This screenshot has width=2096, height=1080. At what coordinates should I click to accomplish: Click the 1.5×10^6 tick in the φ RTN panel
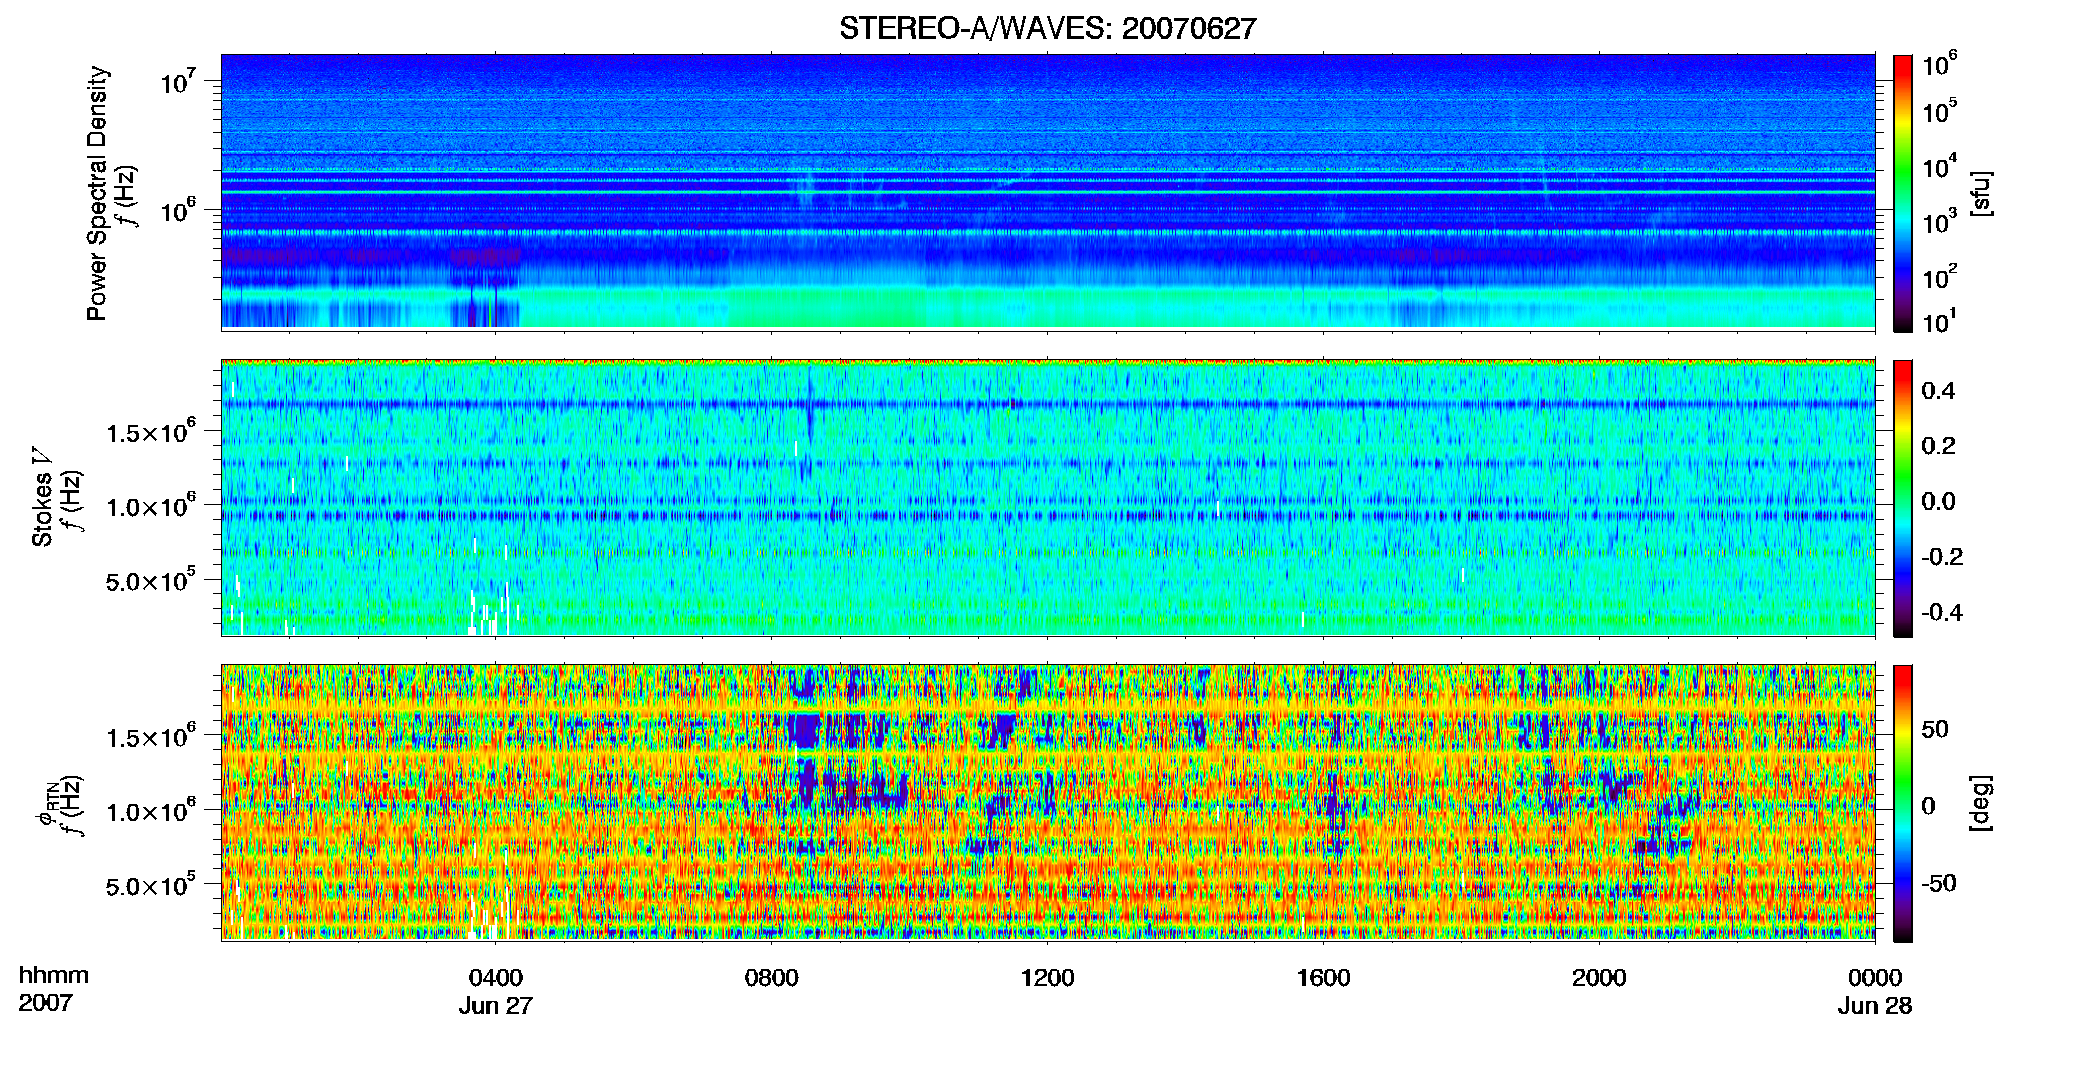(152, 736)
